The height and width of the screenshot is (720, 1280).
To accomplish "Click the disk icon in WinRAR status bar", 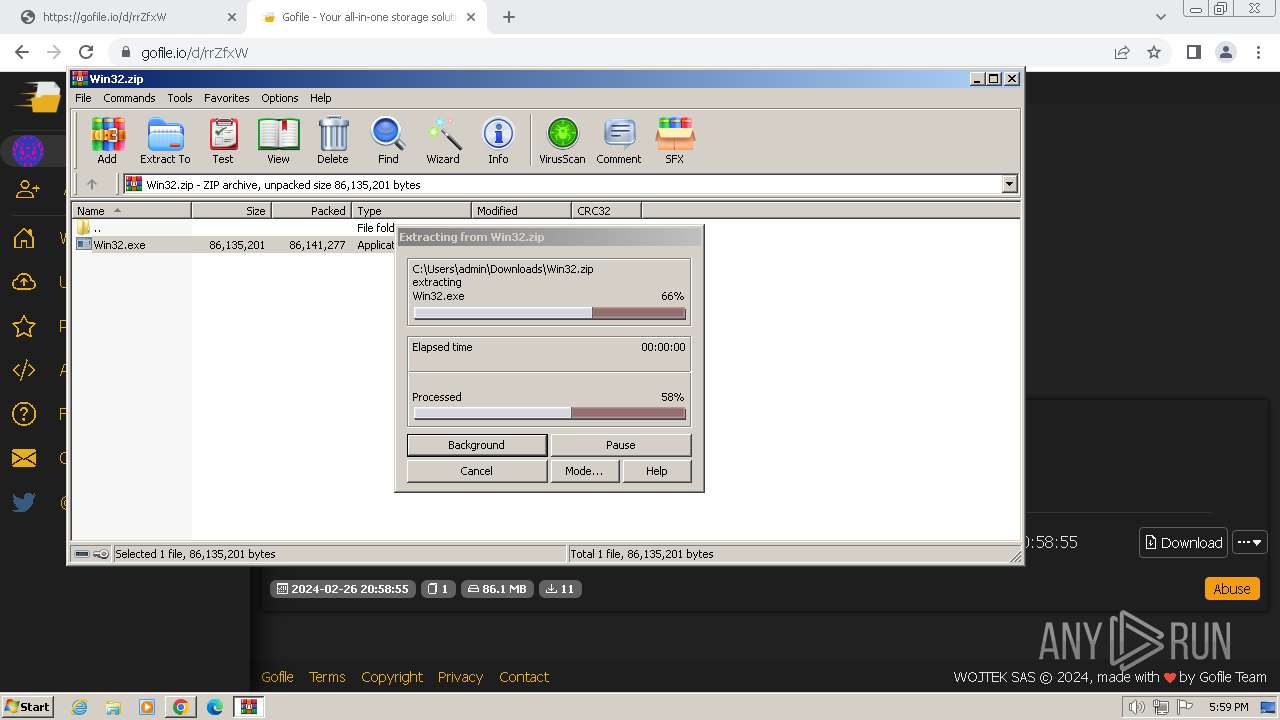I will click(82, 553).
